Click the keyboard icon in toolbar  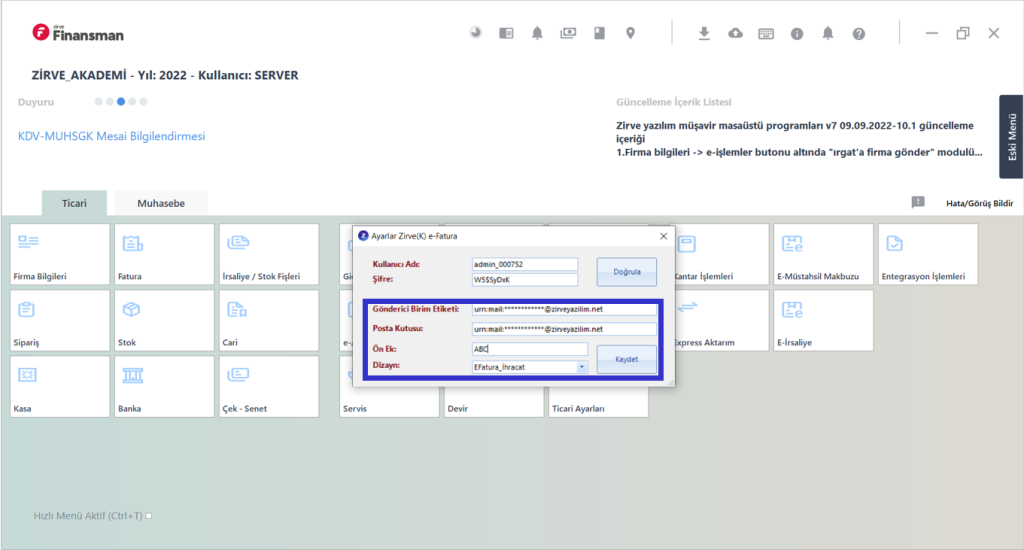click(x=766, y=34)
